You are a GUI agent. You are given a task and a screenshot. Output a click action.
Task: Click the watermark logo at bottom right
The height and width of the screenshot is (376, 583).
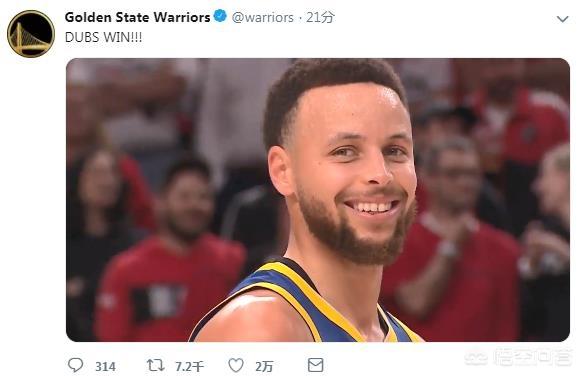click(x=476, y=358)
